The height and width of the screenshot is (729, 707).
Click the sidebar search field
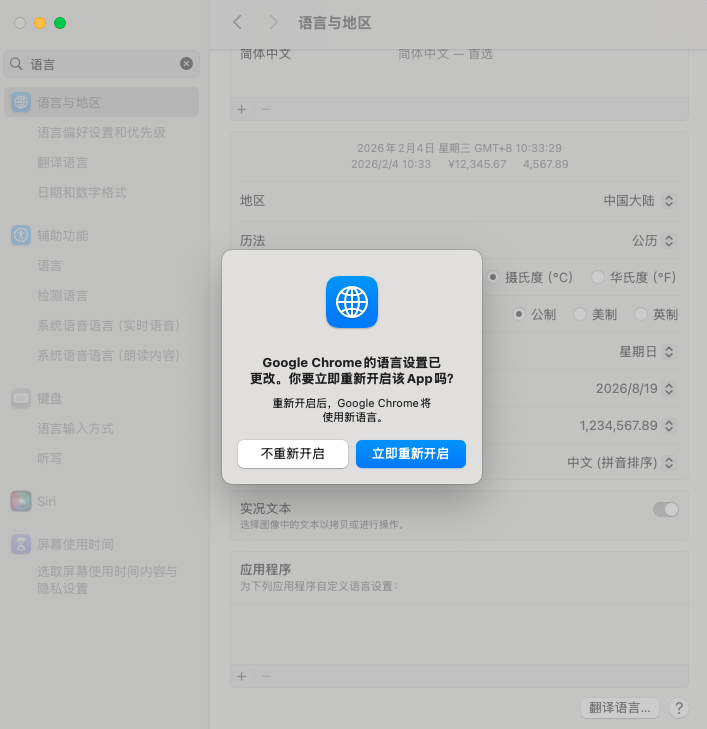coord(101,64)
